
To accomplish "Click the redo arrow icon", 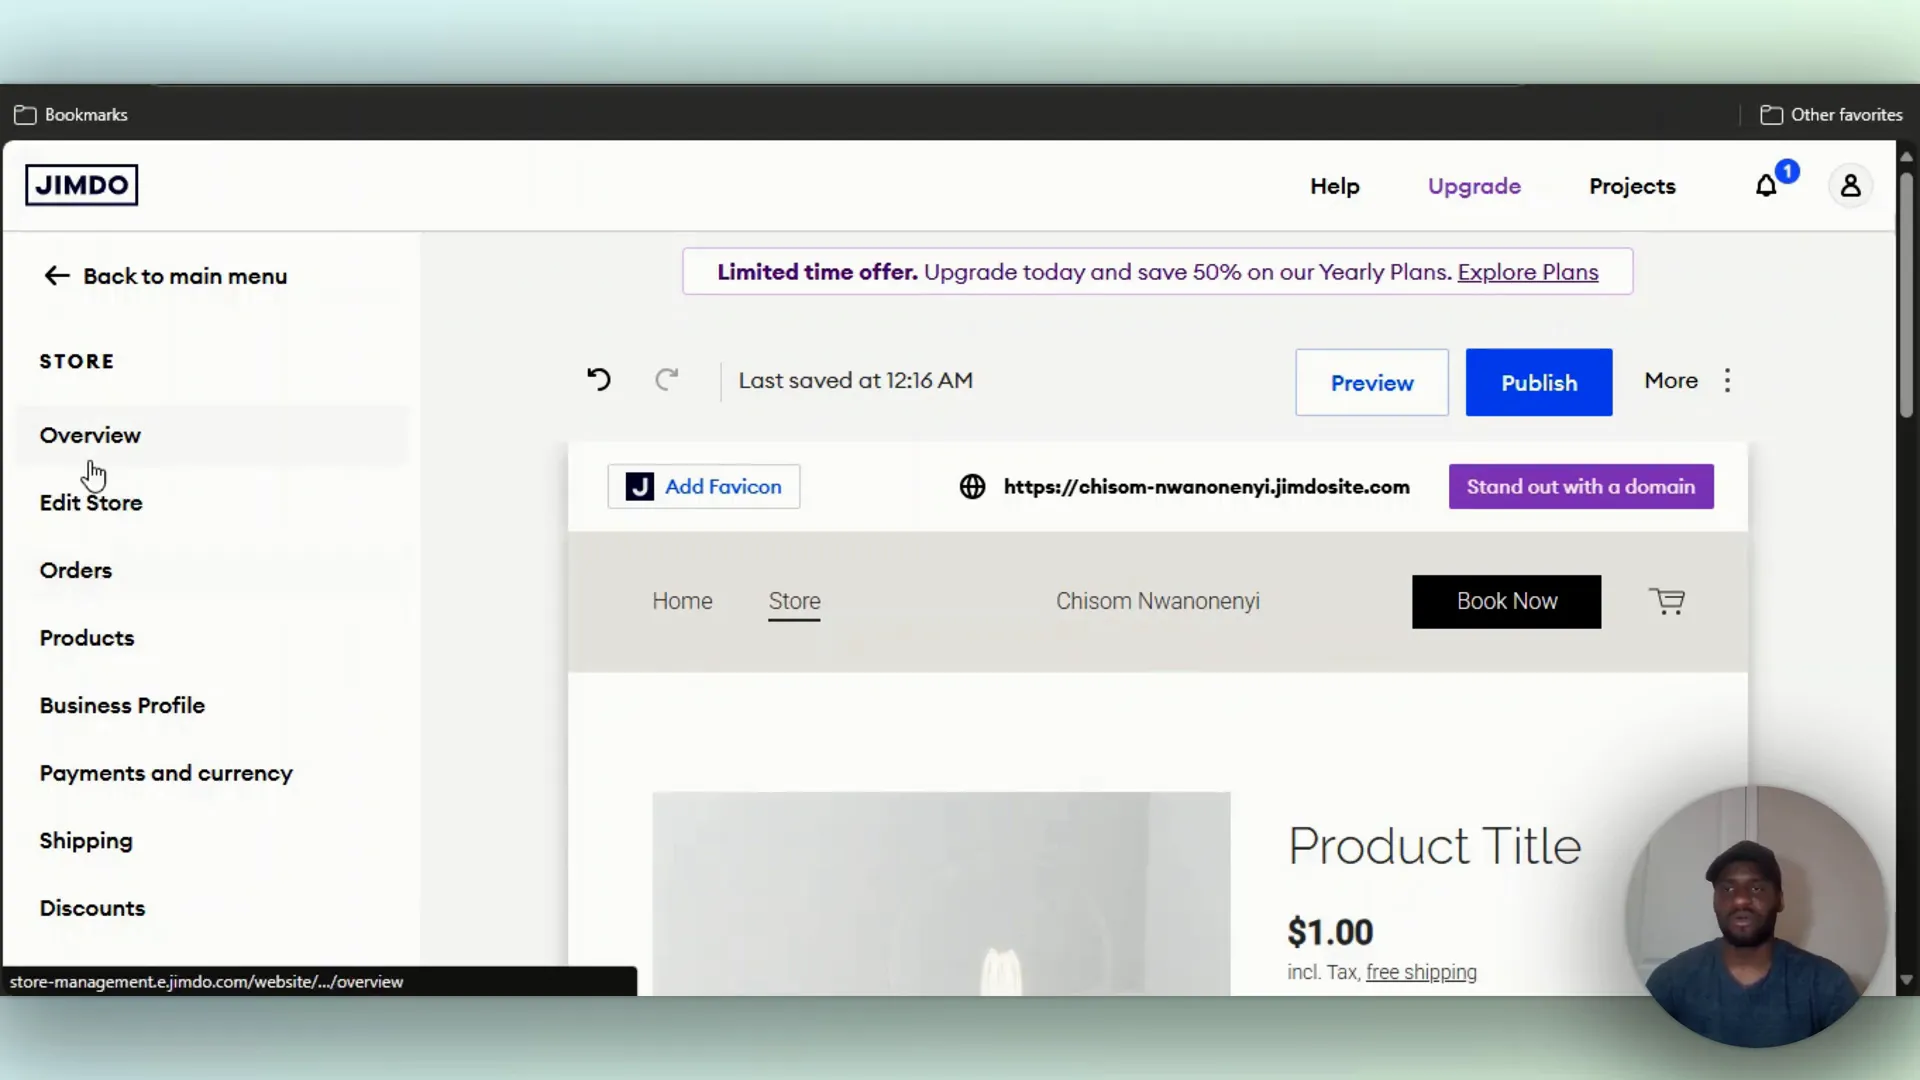I will (667, 380).
